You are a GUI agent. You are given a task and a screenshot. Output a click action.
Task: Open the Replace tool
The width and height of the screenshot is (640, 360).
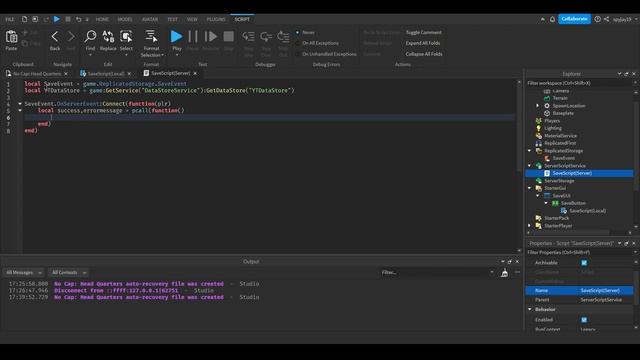point(108,36)
